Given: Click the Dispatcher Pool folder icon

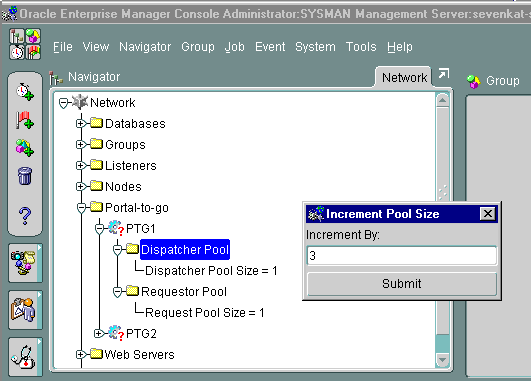Looking at the screenshot, I should click(132, 249).
